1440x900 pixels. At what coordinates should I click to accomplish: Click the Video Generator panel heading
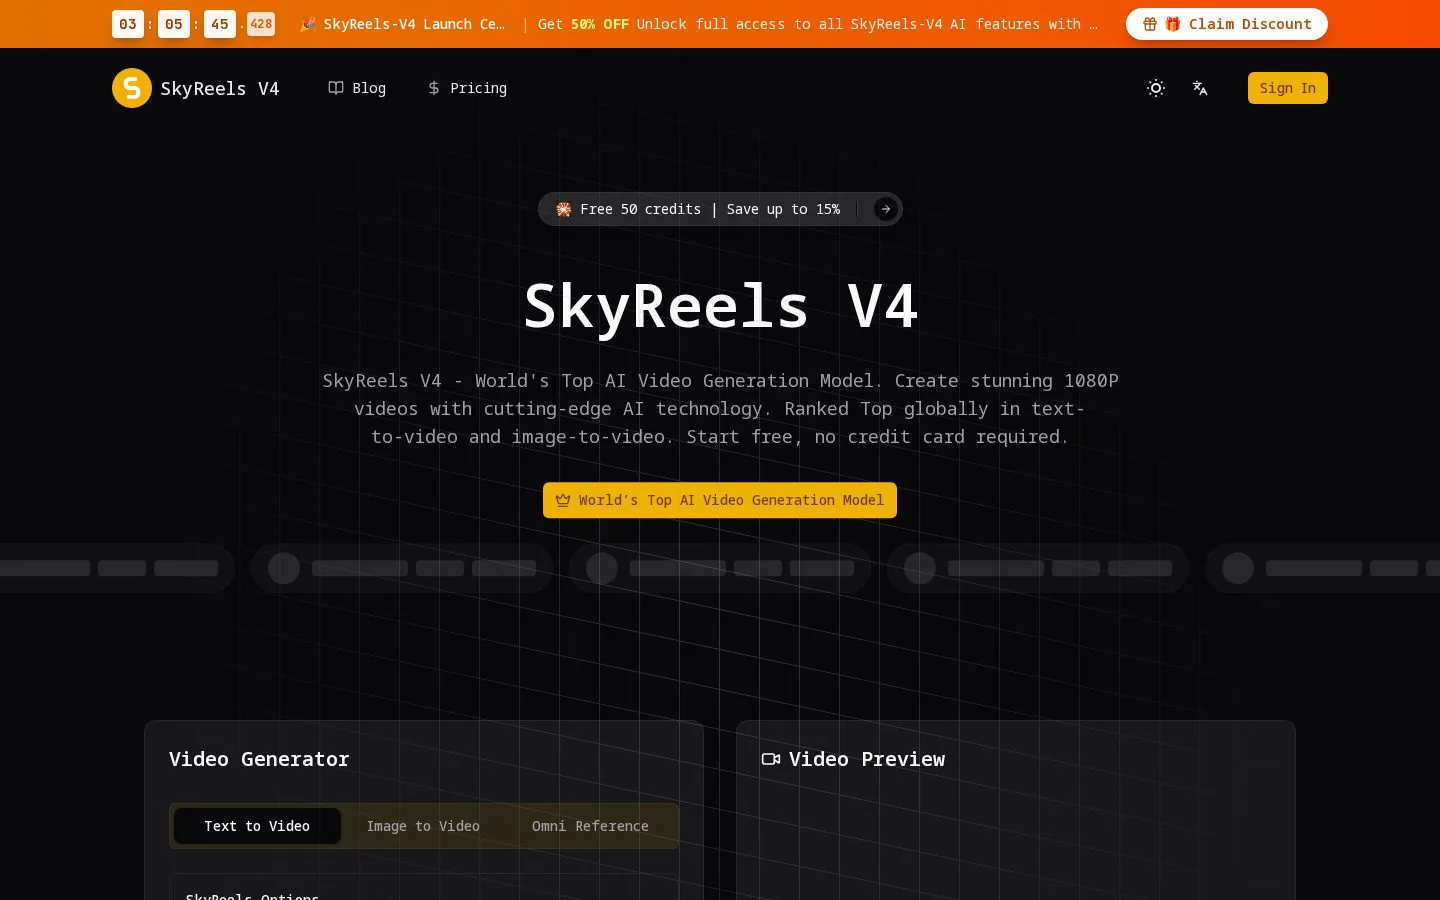pos(259,759)
